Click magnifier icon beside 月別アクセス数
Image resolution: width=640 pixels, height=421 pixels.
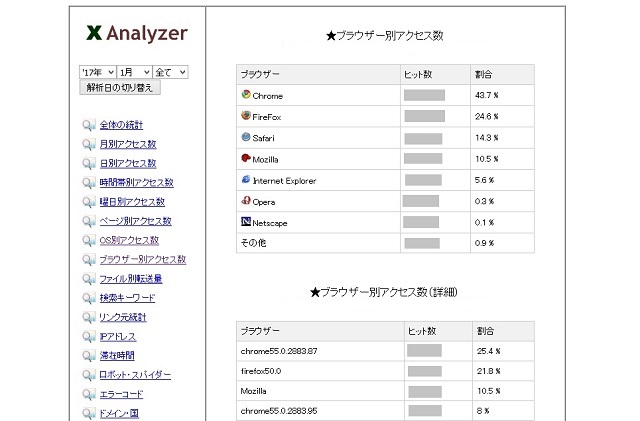click(89, 144)
